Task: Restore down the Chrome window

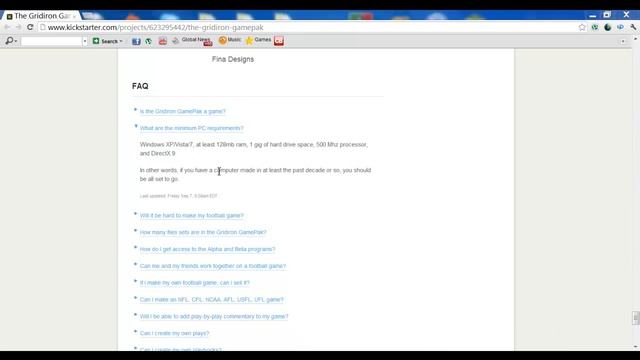Action: pos(607,15)
